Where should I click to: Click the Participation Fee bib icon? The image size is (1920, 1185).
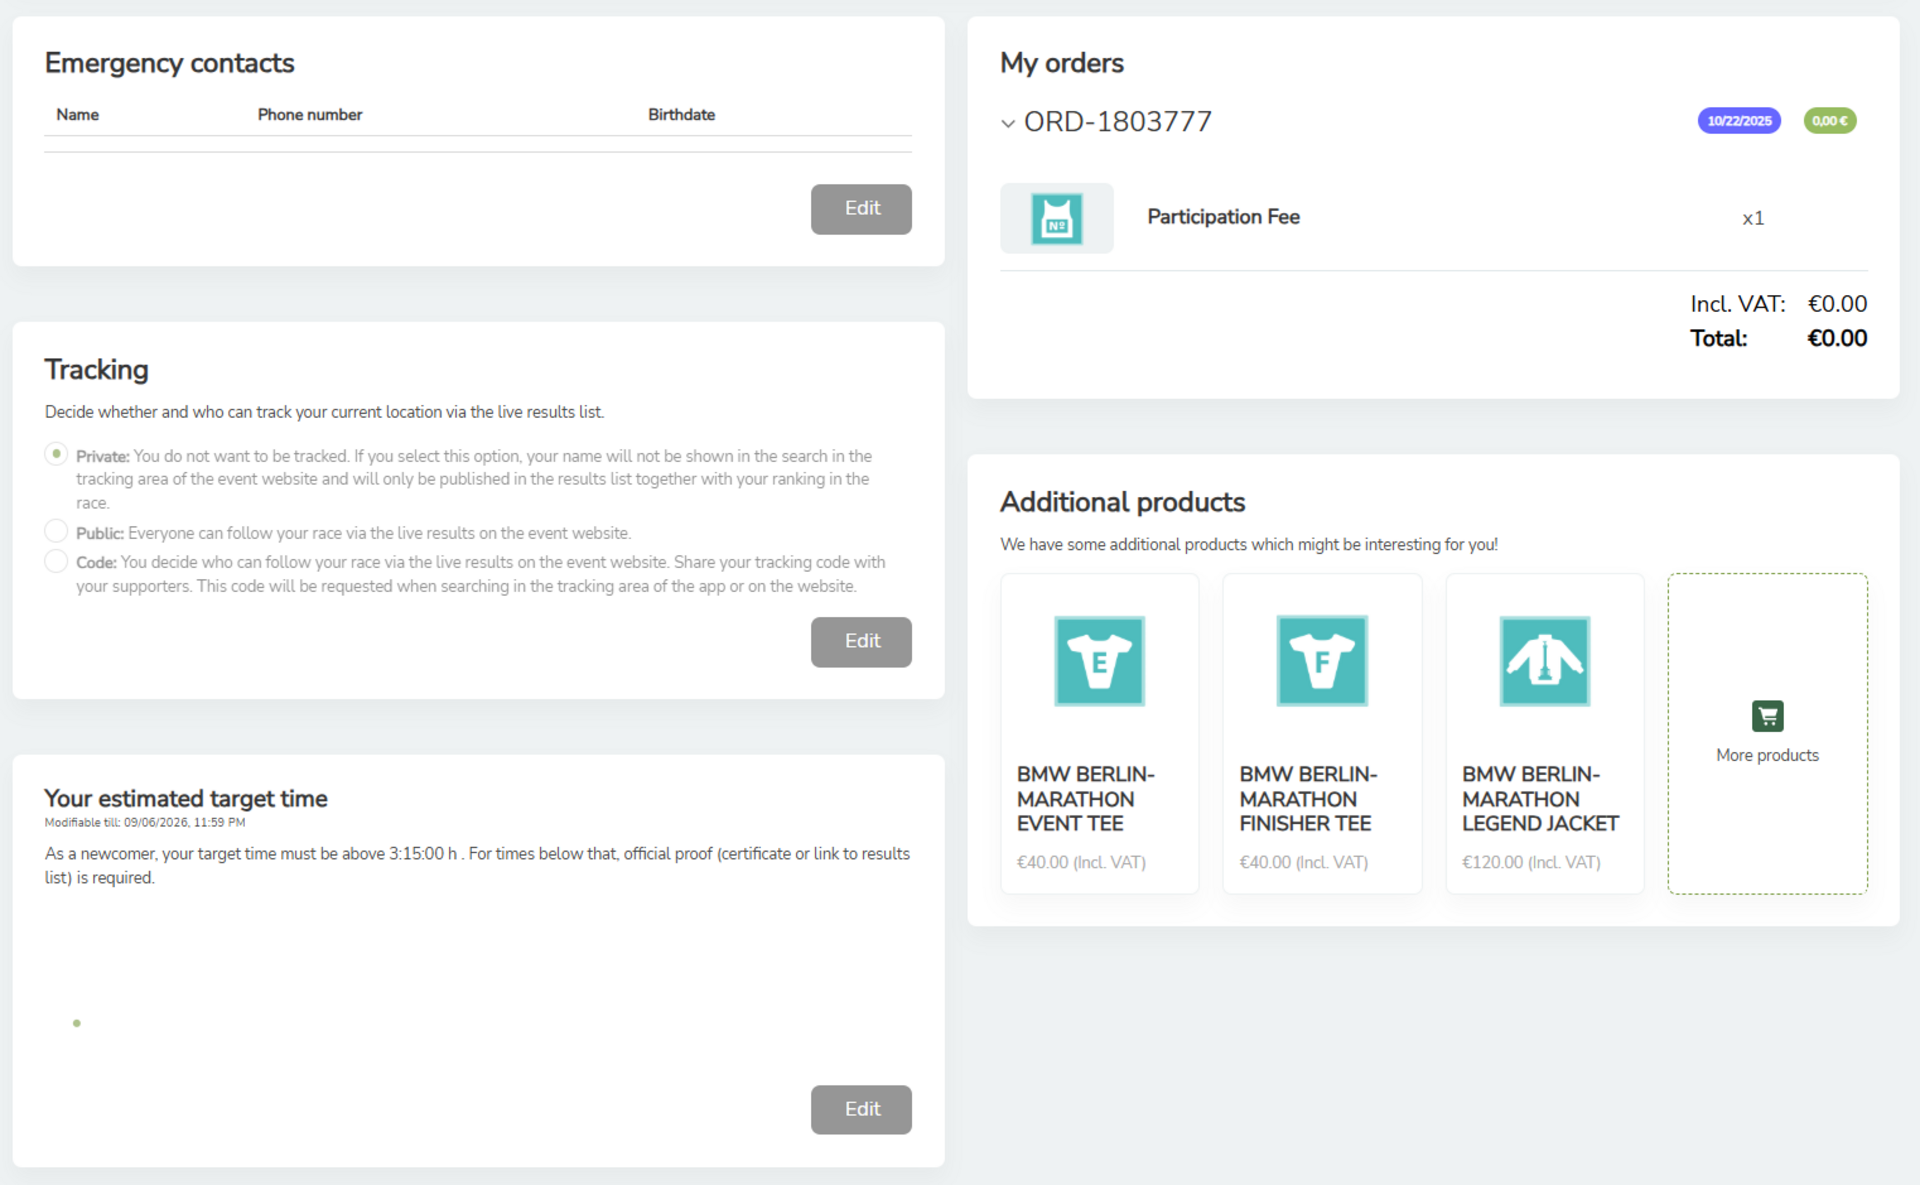[x=1057, y=219]
